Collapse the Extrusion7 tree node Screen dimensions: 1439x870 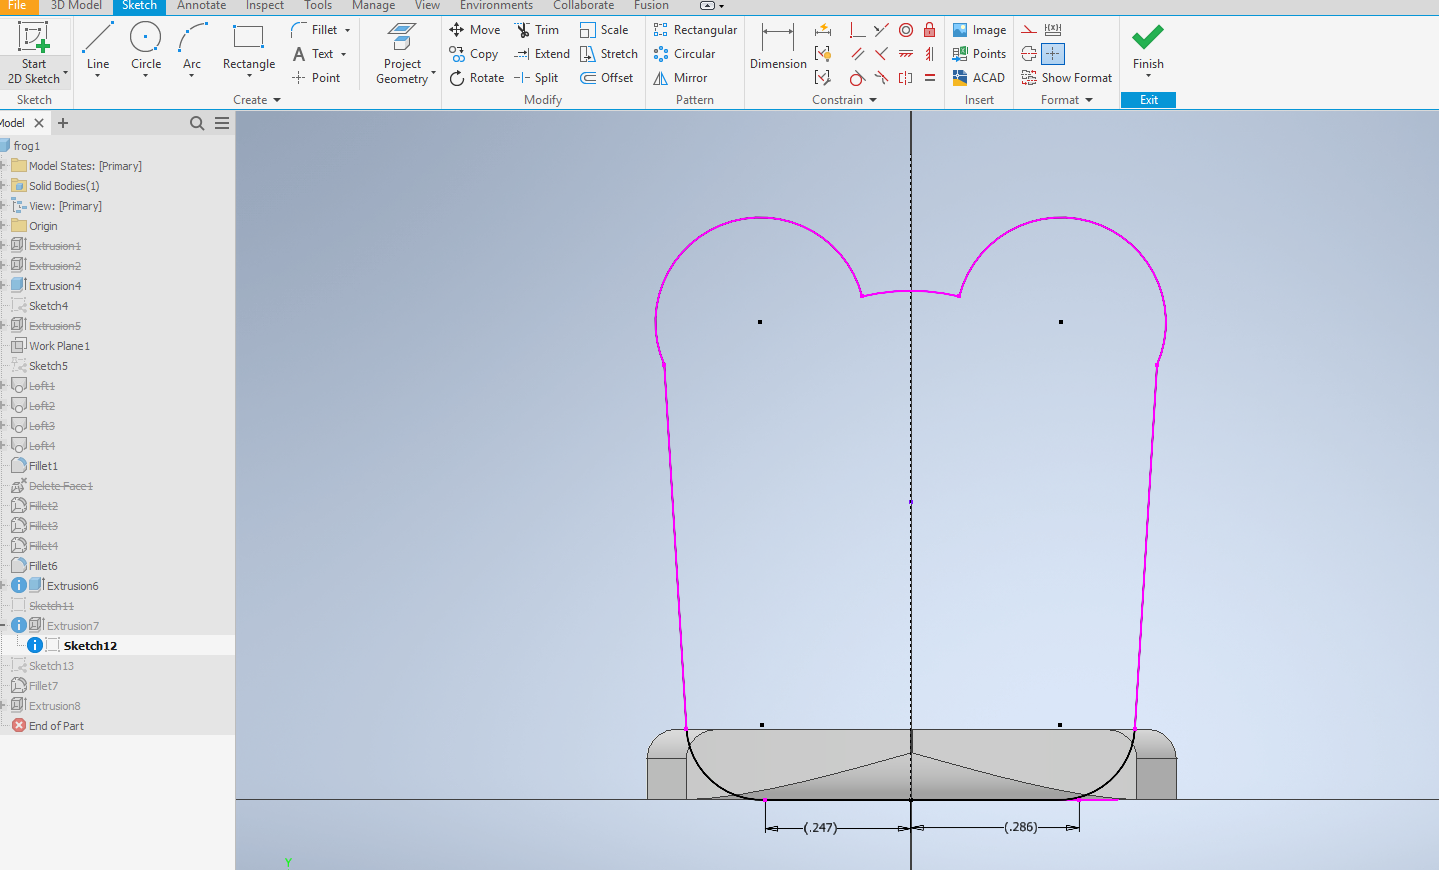coord(4,626)
